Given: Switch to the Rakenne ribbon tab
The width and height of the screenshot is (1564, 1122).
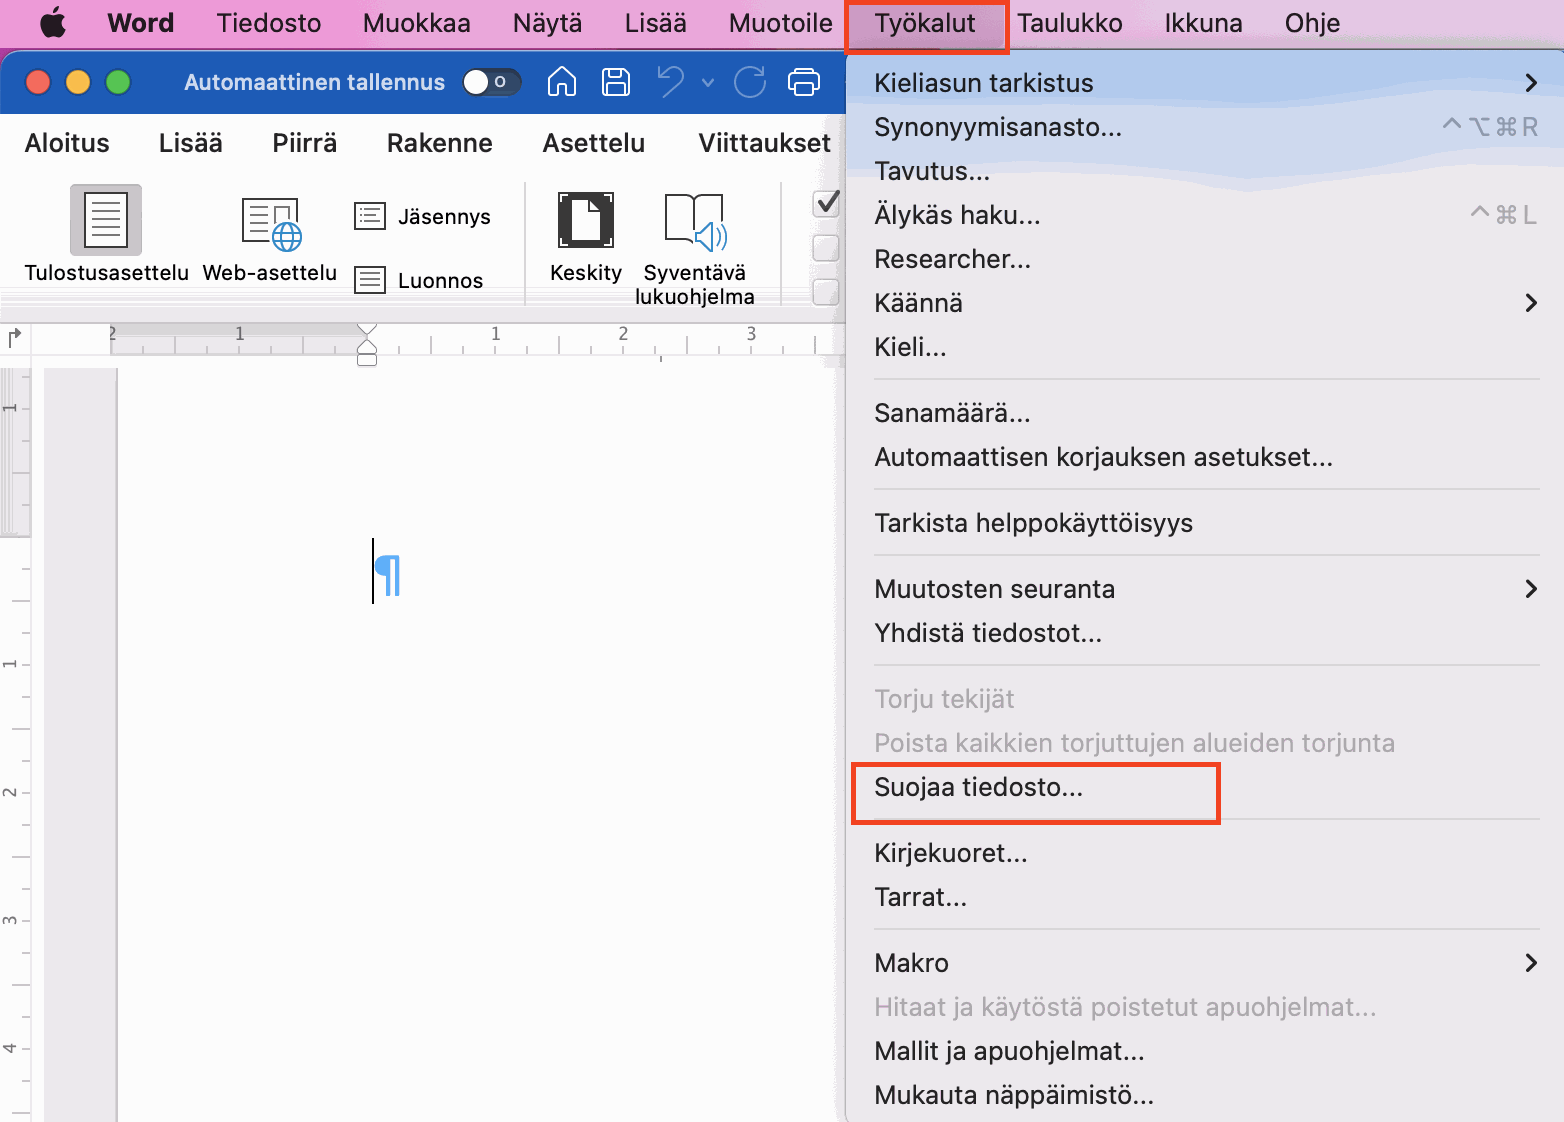Looking at the screenshot, I should (440, 143).
